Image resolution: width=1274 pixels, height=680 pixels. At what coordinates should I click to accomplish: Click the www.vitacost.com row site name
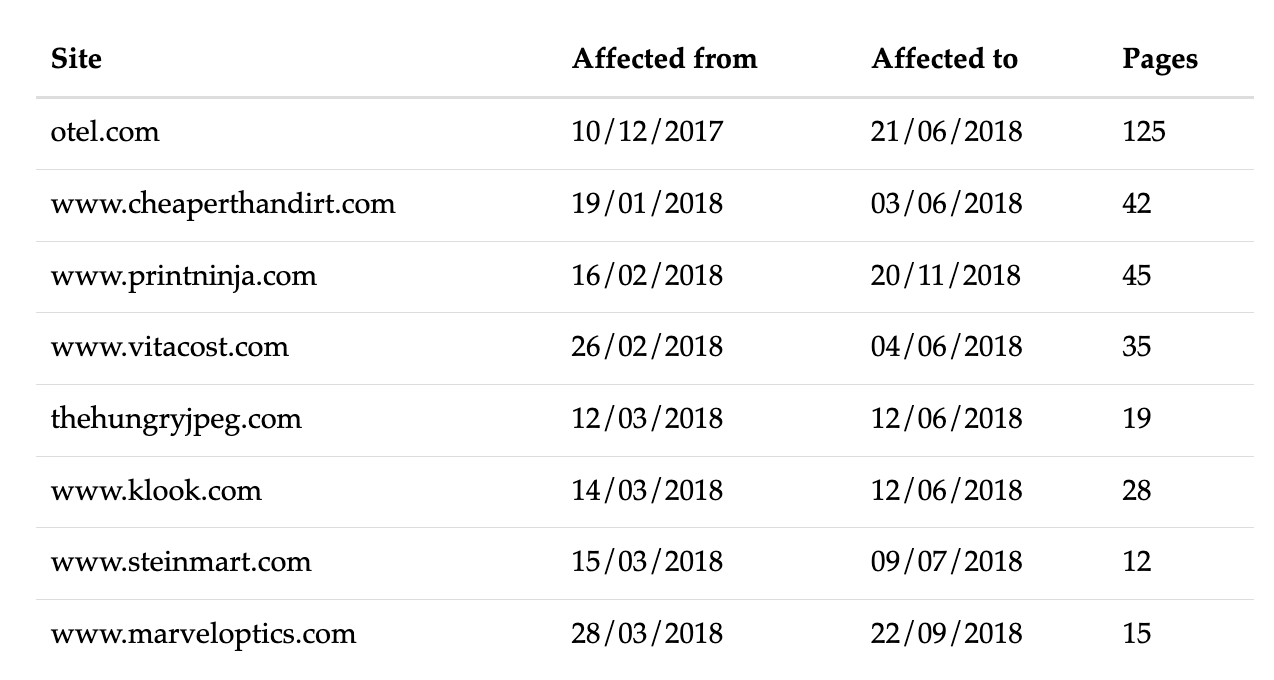(x=170, y=347)
